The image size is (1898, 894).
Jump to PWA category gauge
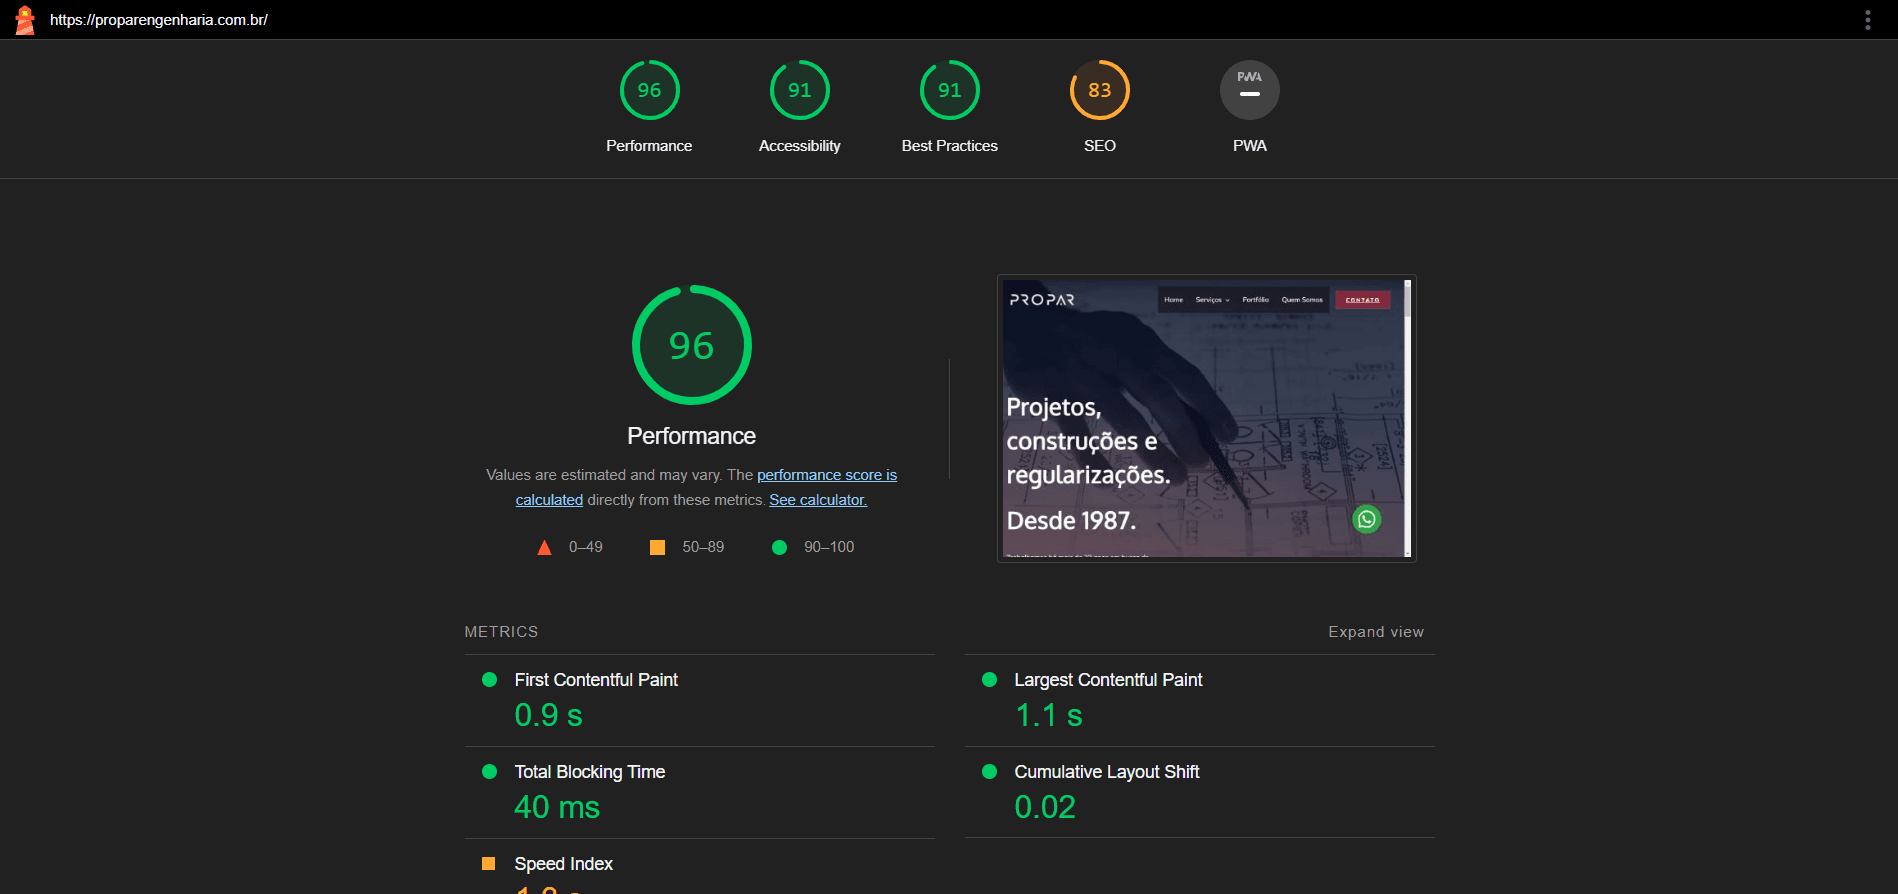click(1249, 91)
